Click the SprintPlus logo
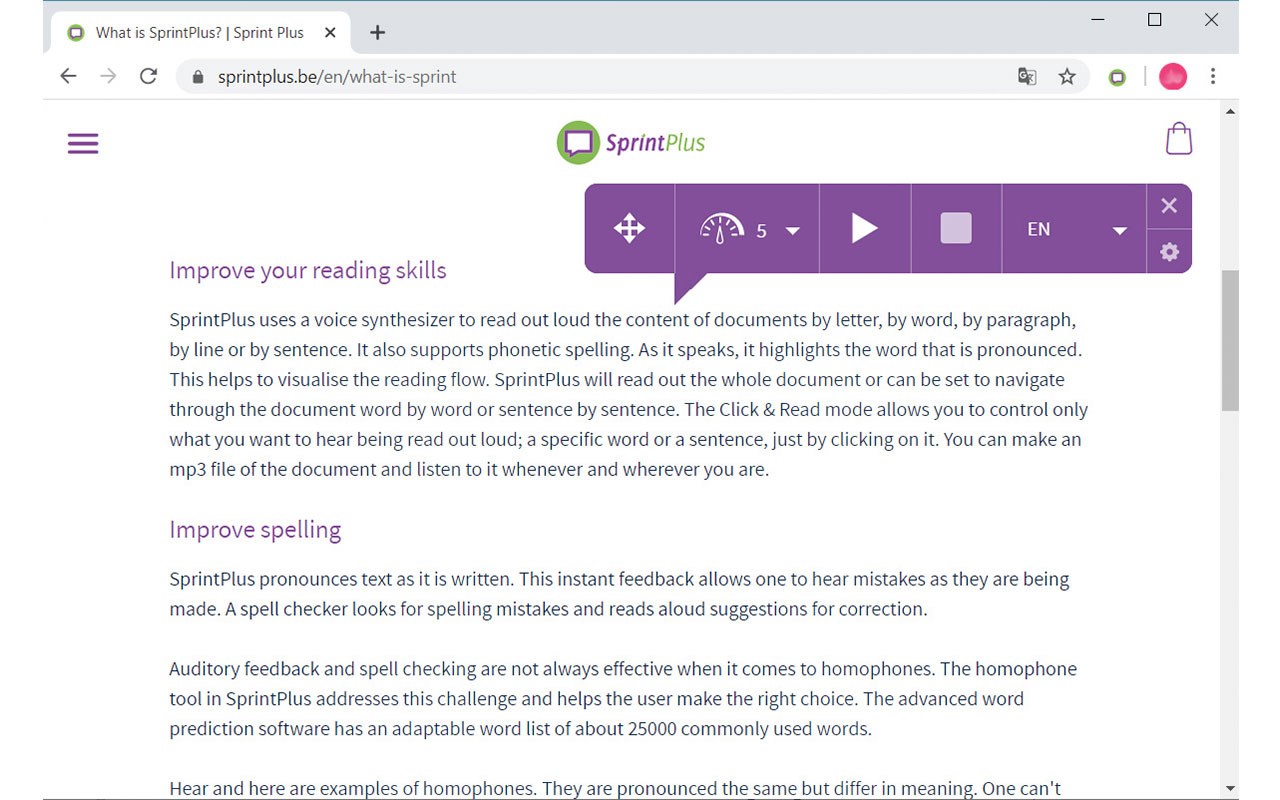Viewport: 1280px width, 800px height. click(631, 142)
